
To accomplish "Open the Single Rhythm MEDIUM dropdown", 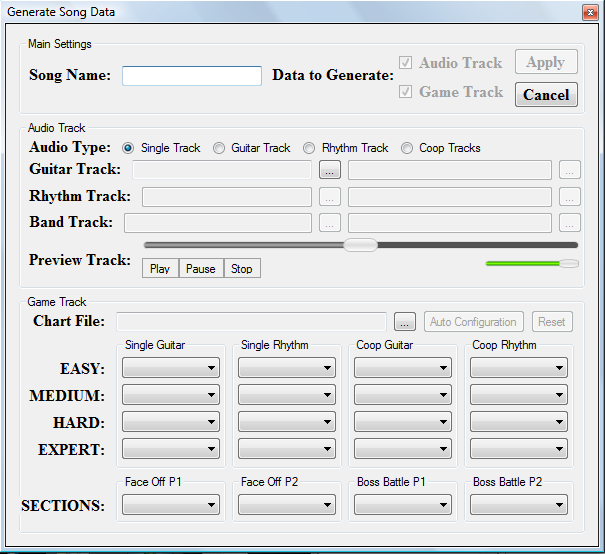I will pos(287,395).
